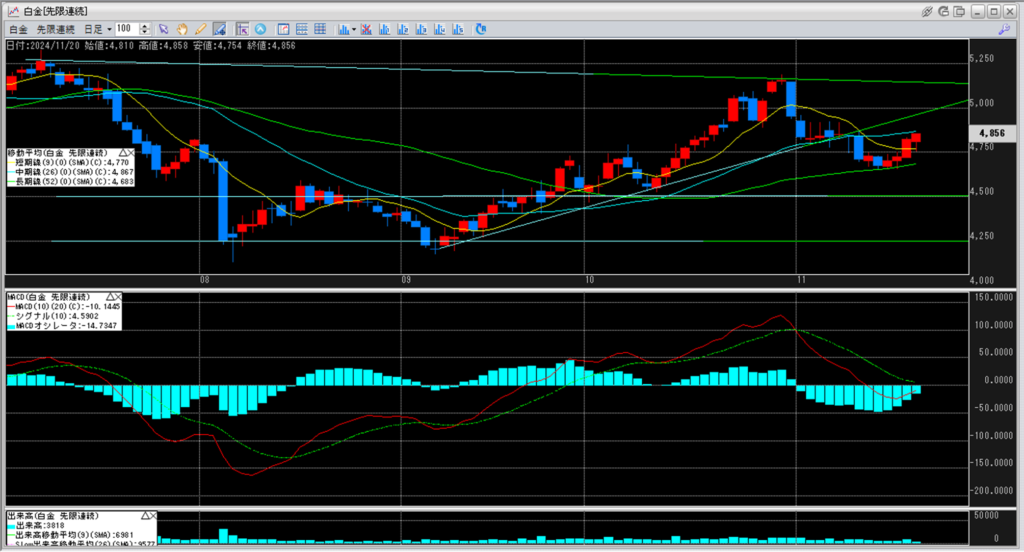Load chart template number 3 icon
Viewport: 1024px width, 552px height.
pos(421,29)
